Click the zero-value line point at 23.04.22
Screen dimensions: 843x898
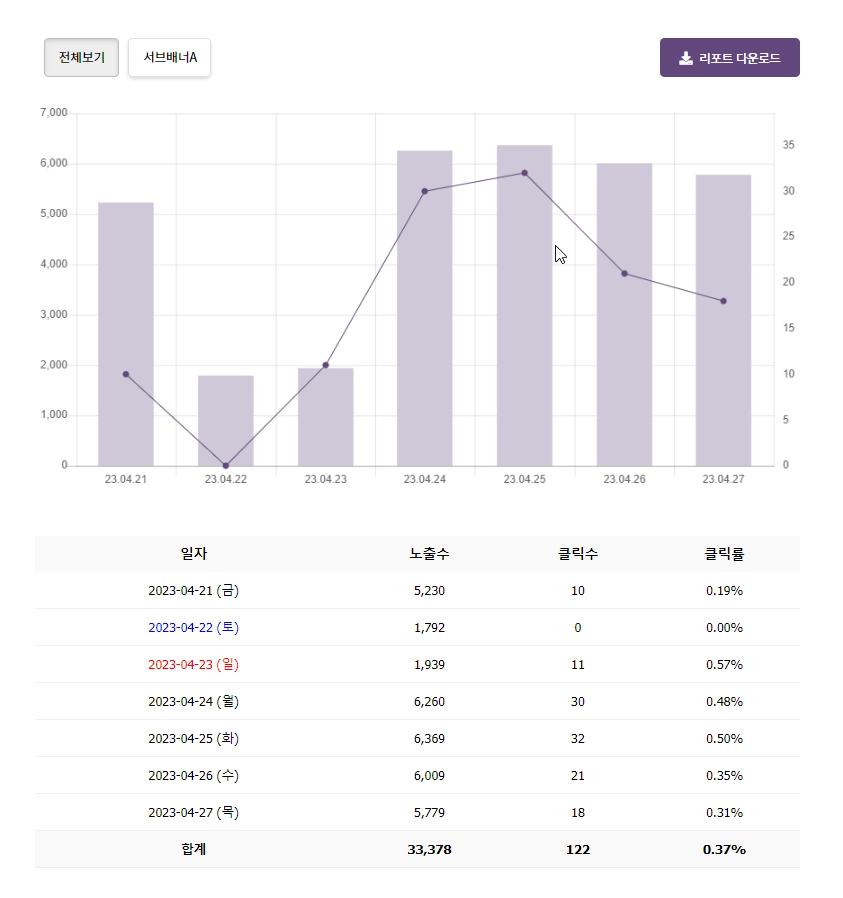click(x=226, y=466)
